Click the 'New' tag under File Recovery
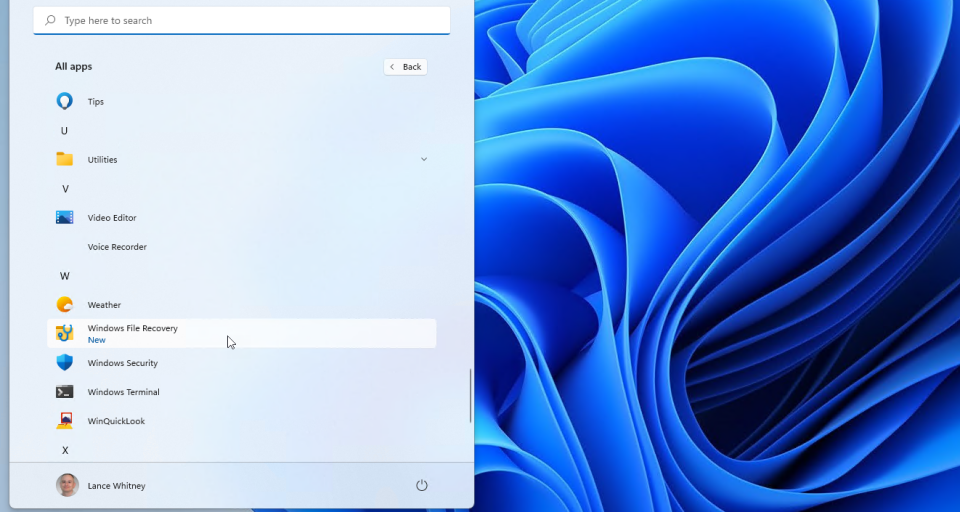 [97, 340]
